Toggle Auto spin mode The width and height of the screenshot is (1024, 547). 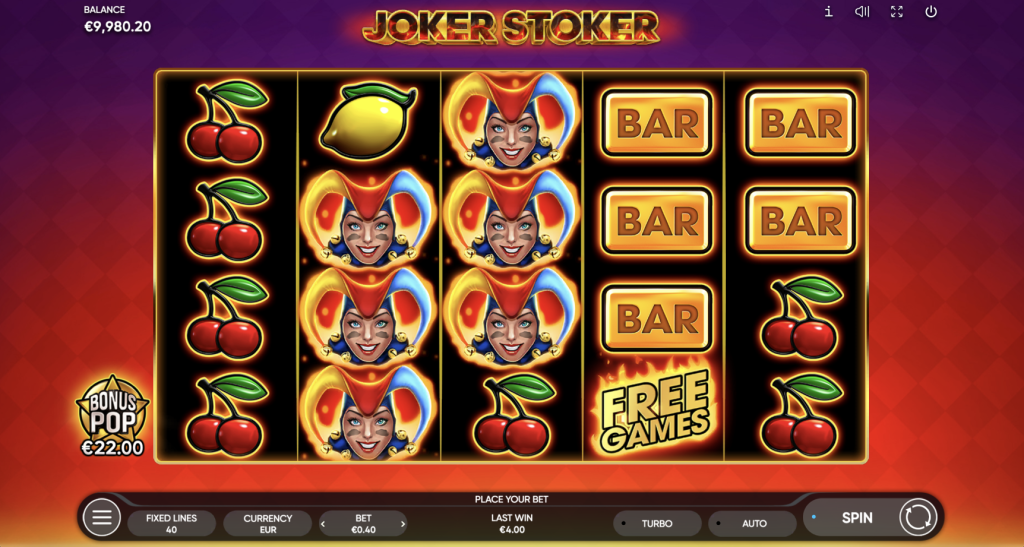tap(752, 524)
